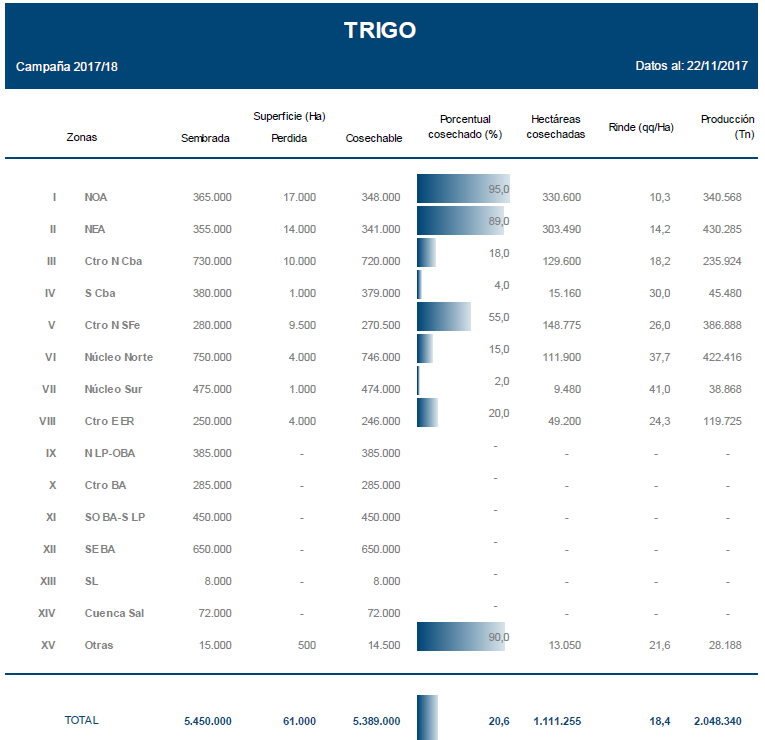Image resolution: width=765 pixels, height=740 pixels.
Task: Click the NEA 89,0 harvest bar
Action: point(461,221)
